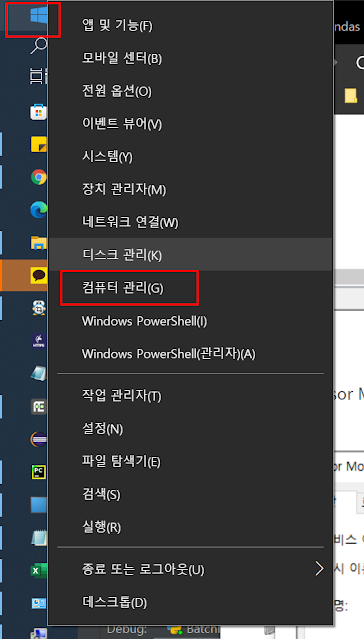
Task: Launch Google Chrome from the taskbar
Action: coord(39,177)
